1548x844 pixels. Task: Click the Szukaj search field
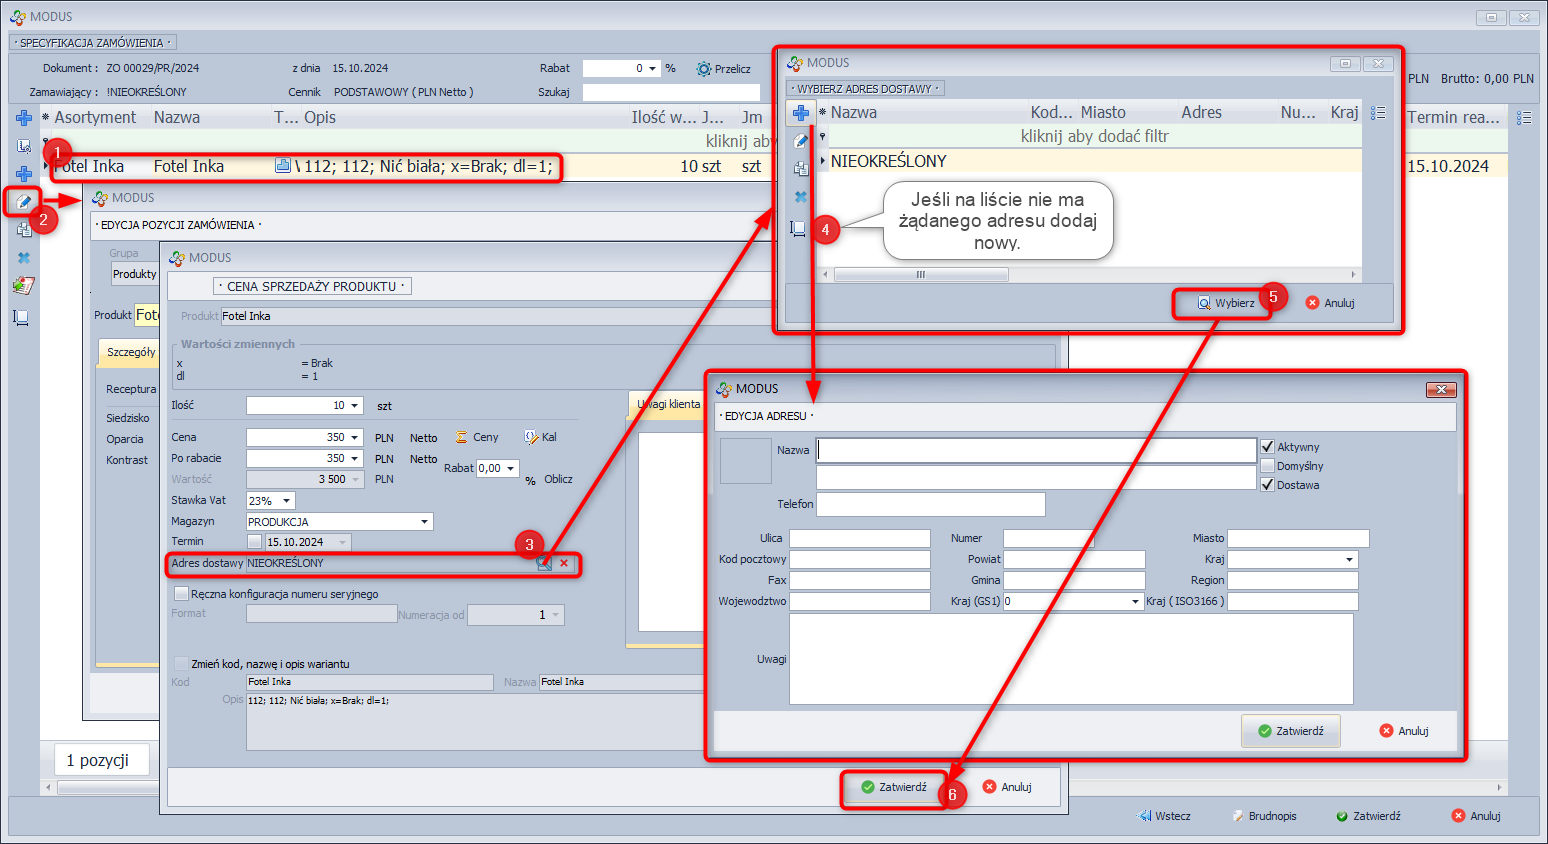pos(671,92)
